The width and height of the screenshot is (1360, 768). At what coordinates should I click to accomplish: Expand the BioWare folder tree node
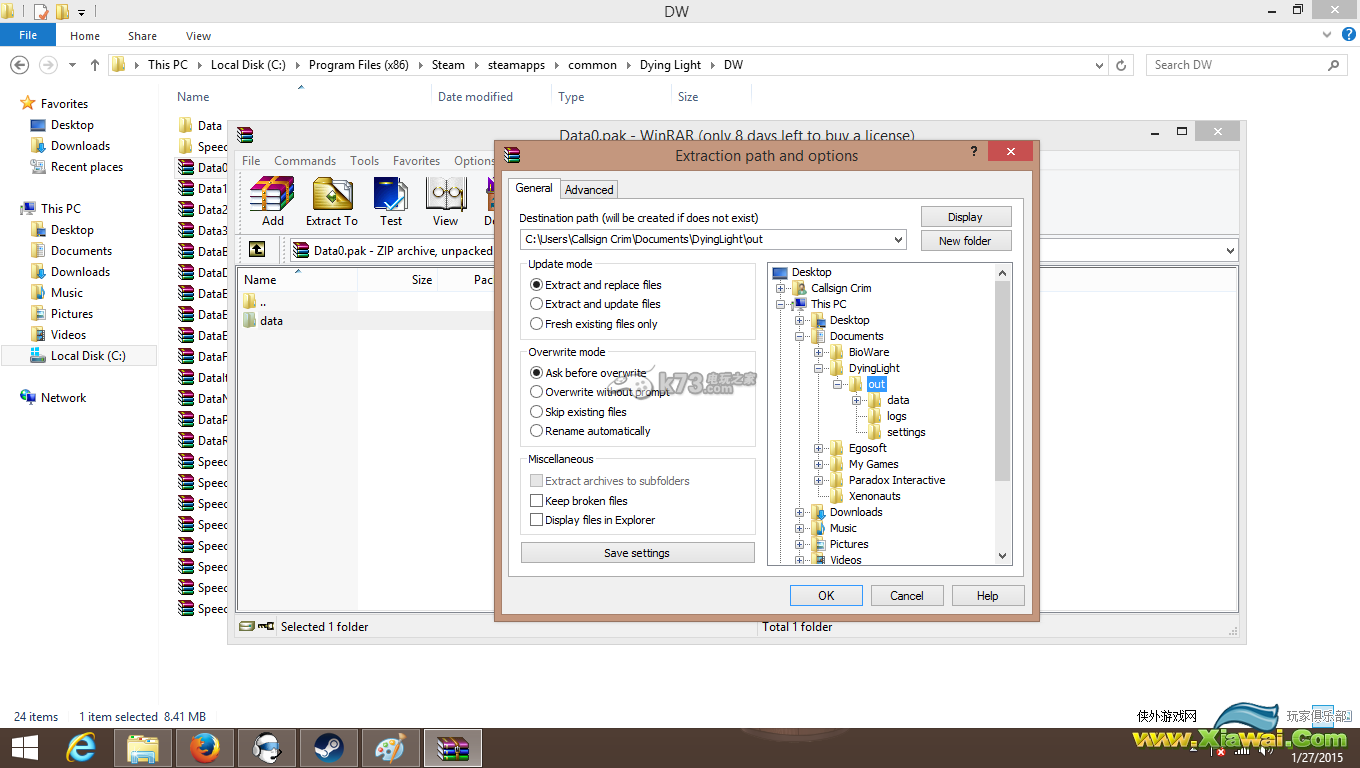coord(819,352)
